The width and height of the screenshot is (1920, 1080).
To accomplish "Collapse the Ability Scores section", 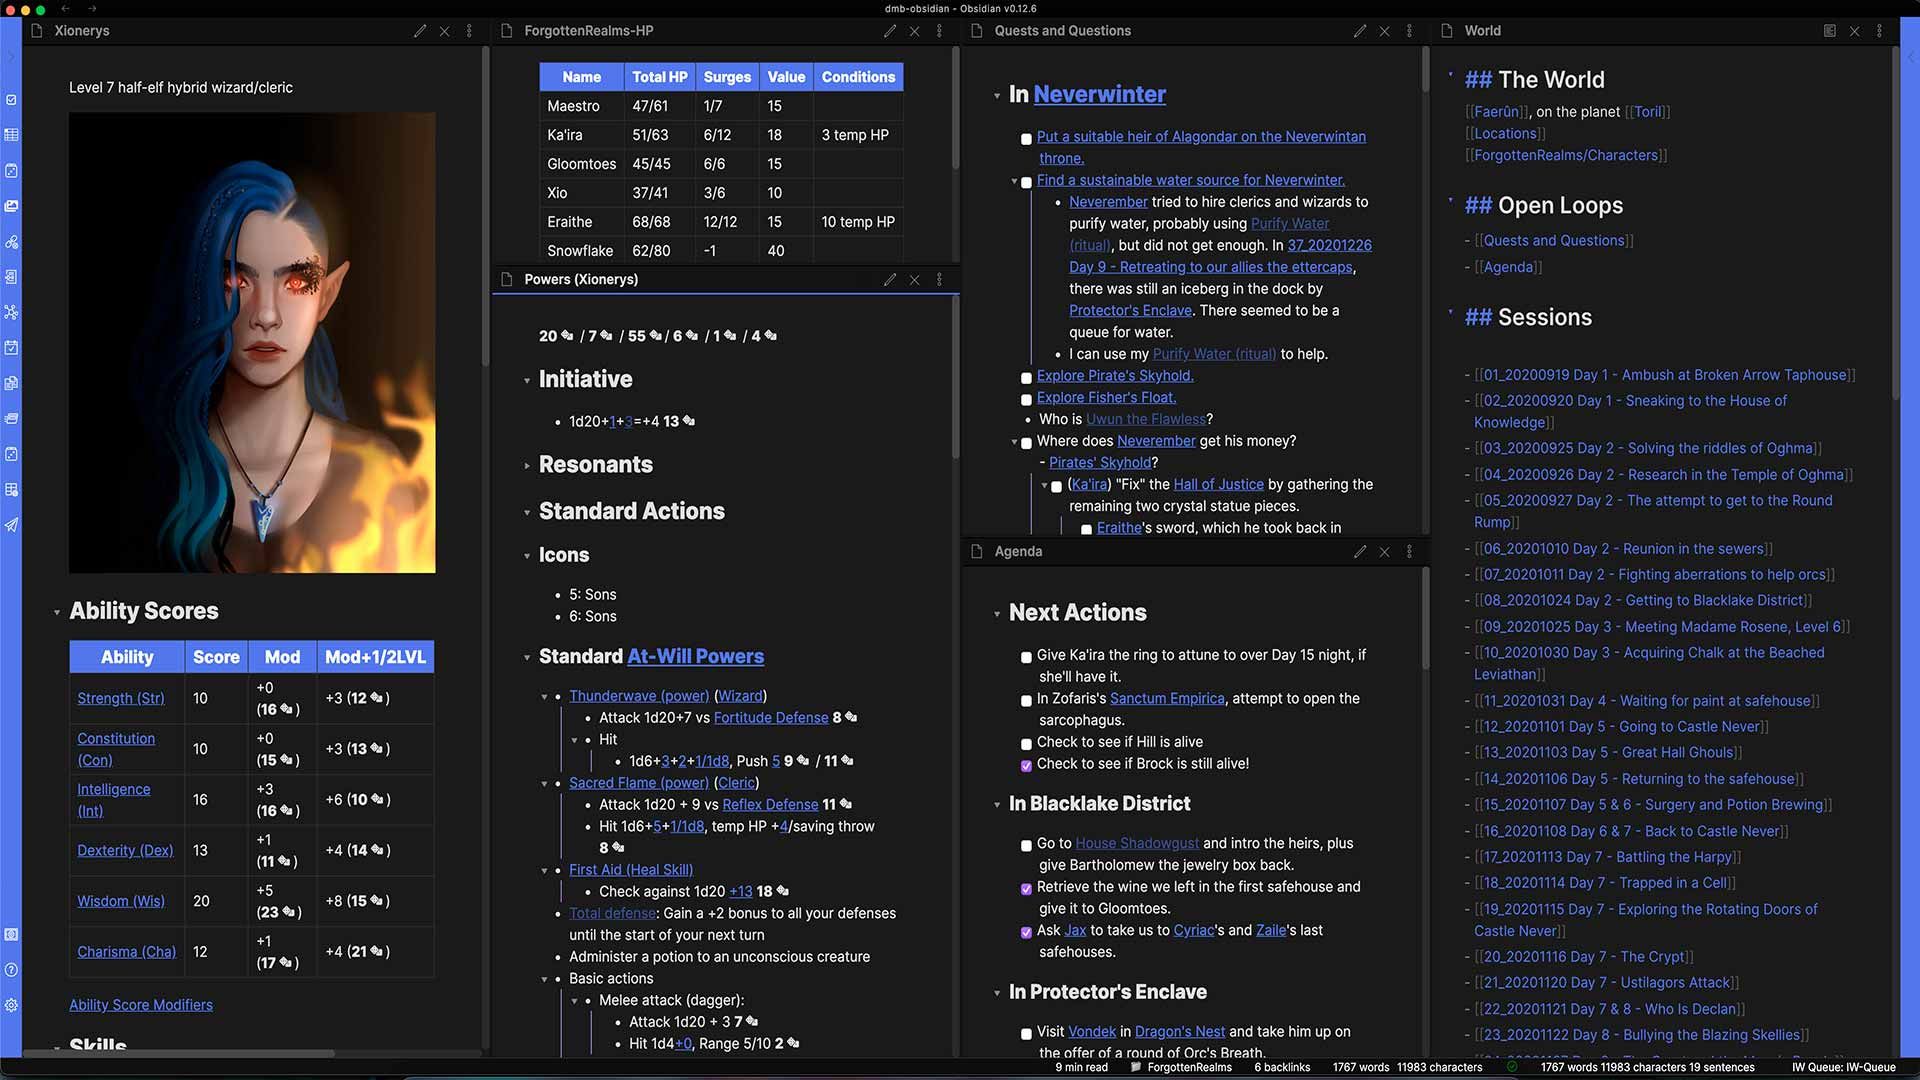I will point(57,612).
